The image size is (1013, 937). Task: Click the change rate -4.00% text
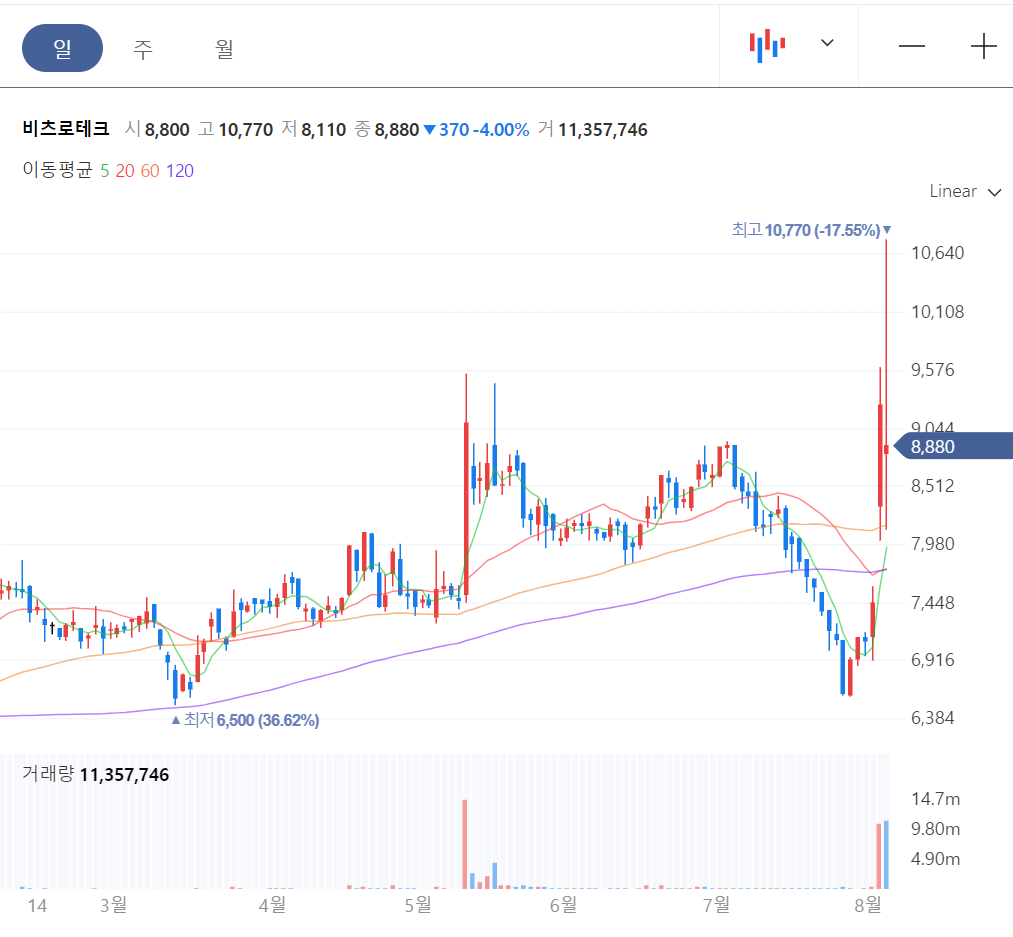tap(501, 130)
